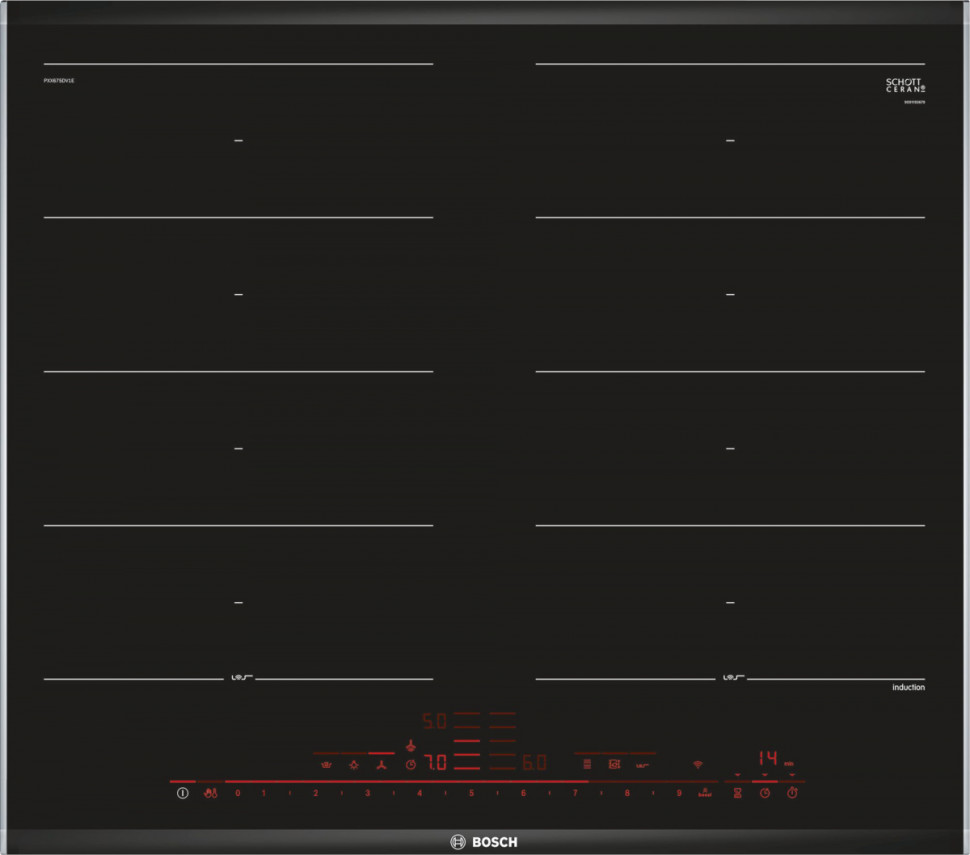Select the right zone showing 6.0
The width and height of the screenshot is (970, 855).
click(x=534, y=763)
